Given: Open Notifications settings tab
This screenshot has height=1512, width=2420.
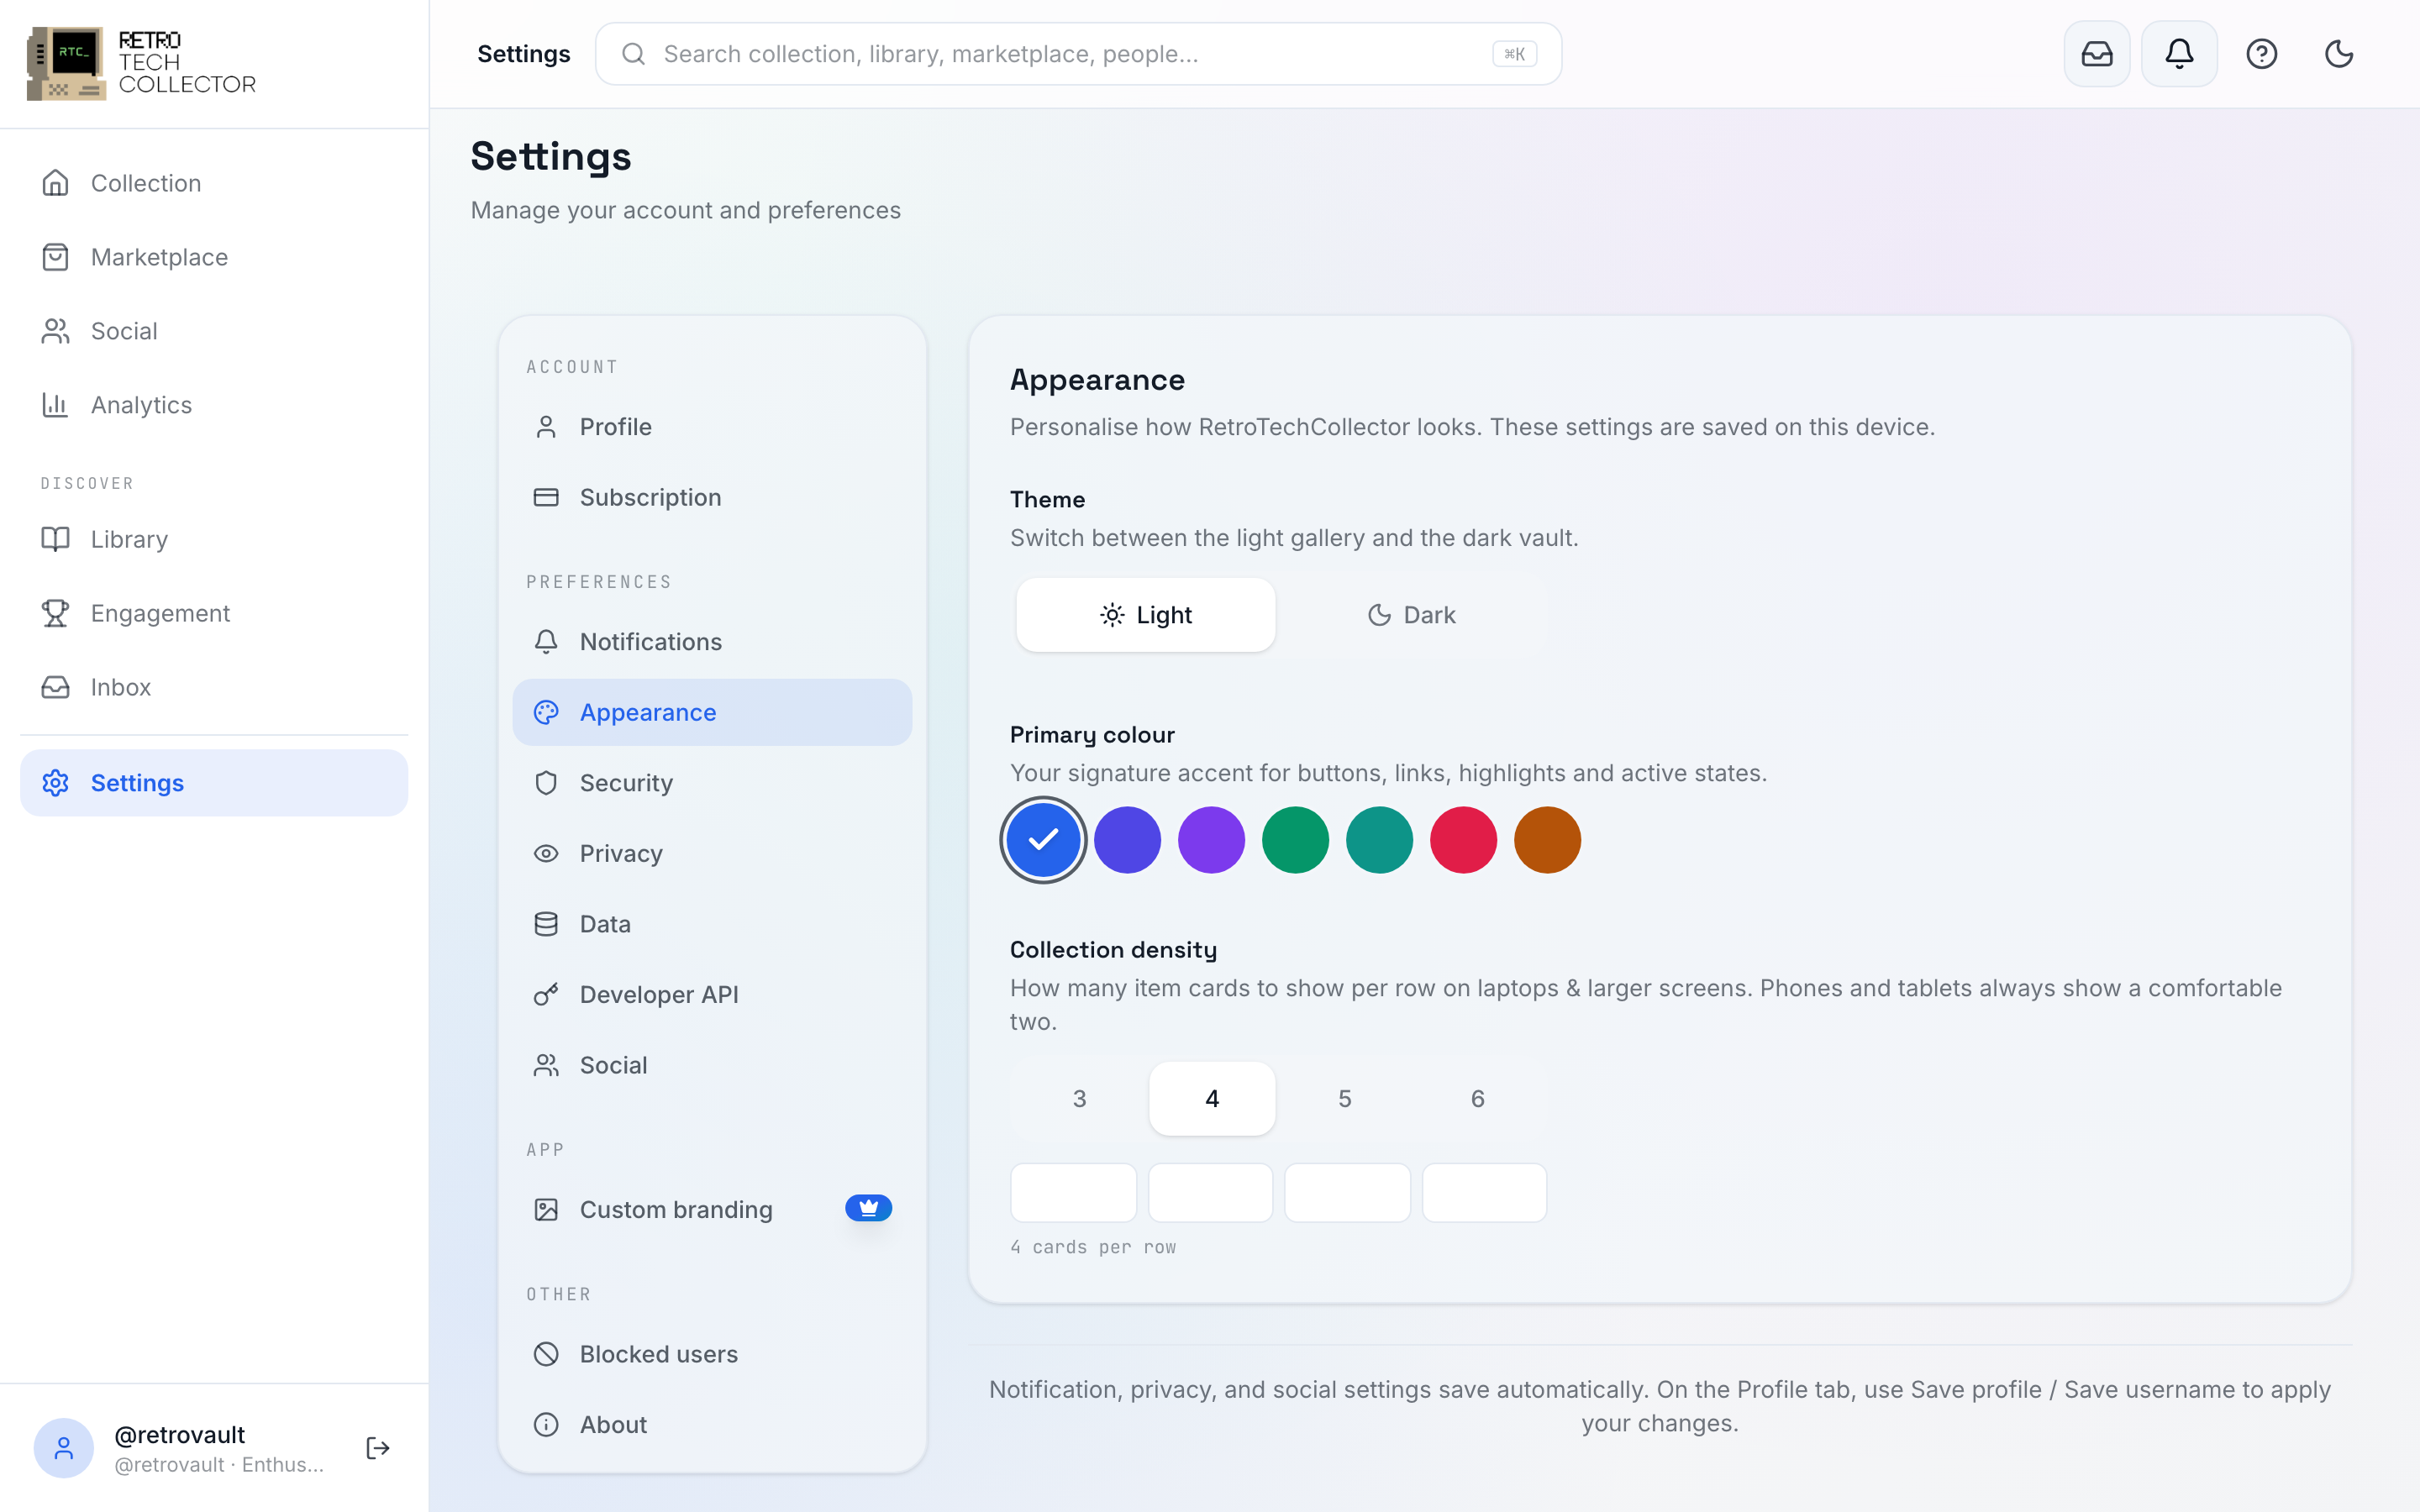Looking at the screenshot, I should [x=712, y=642].
